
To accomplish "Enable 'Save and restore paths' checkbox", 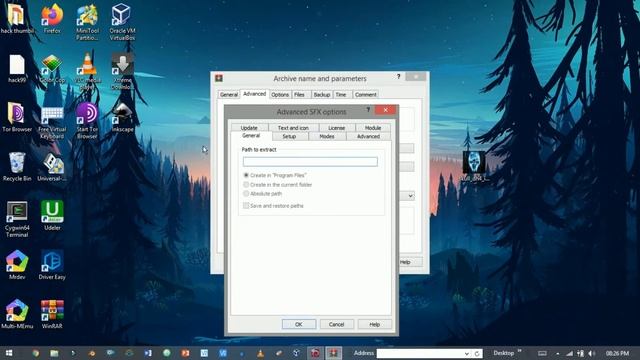I will pyautogui.click(x=246, y=206).
